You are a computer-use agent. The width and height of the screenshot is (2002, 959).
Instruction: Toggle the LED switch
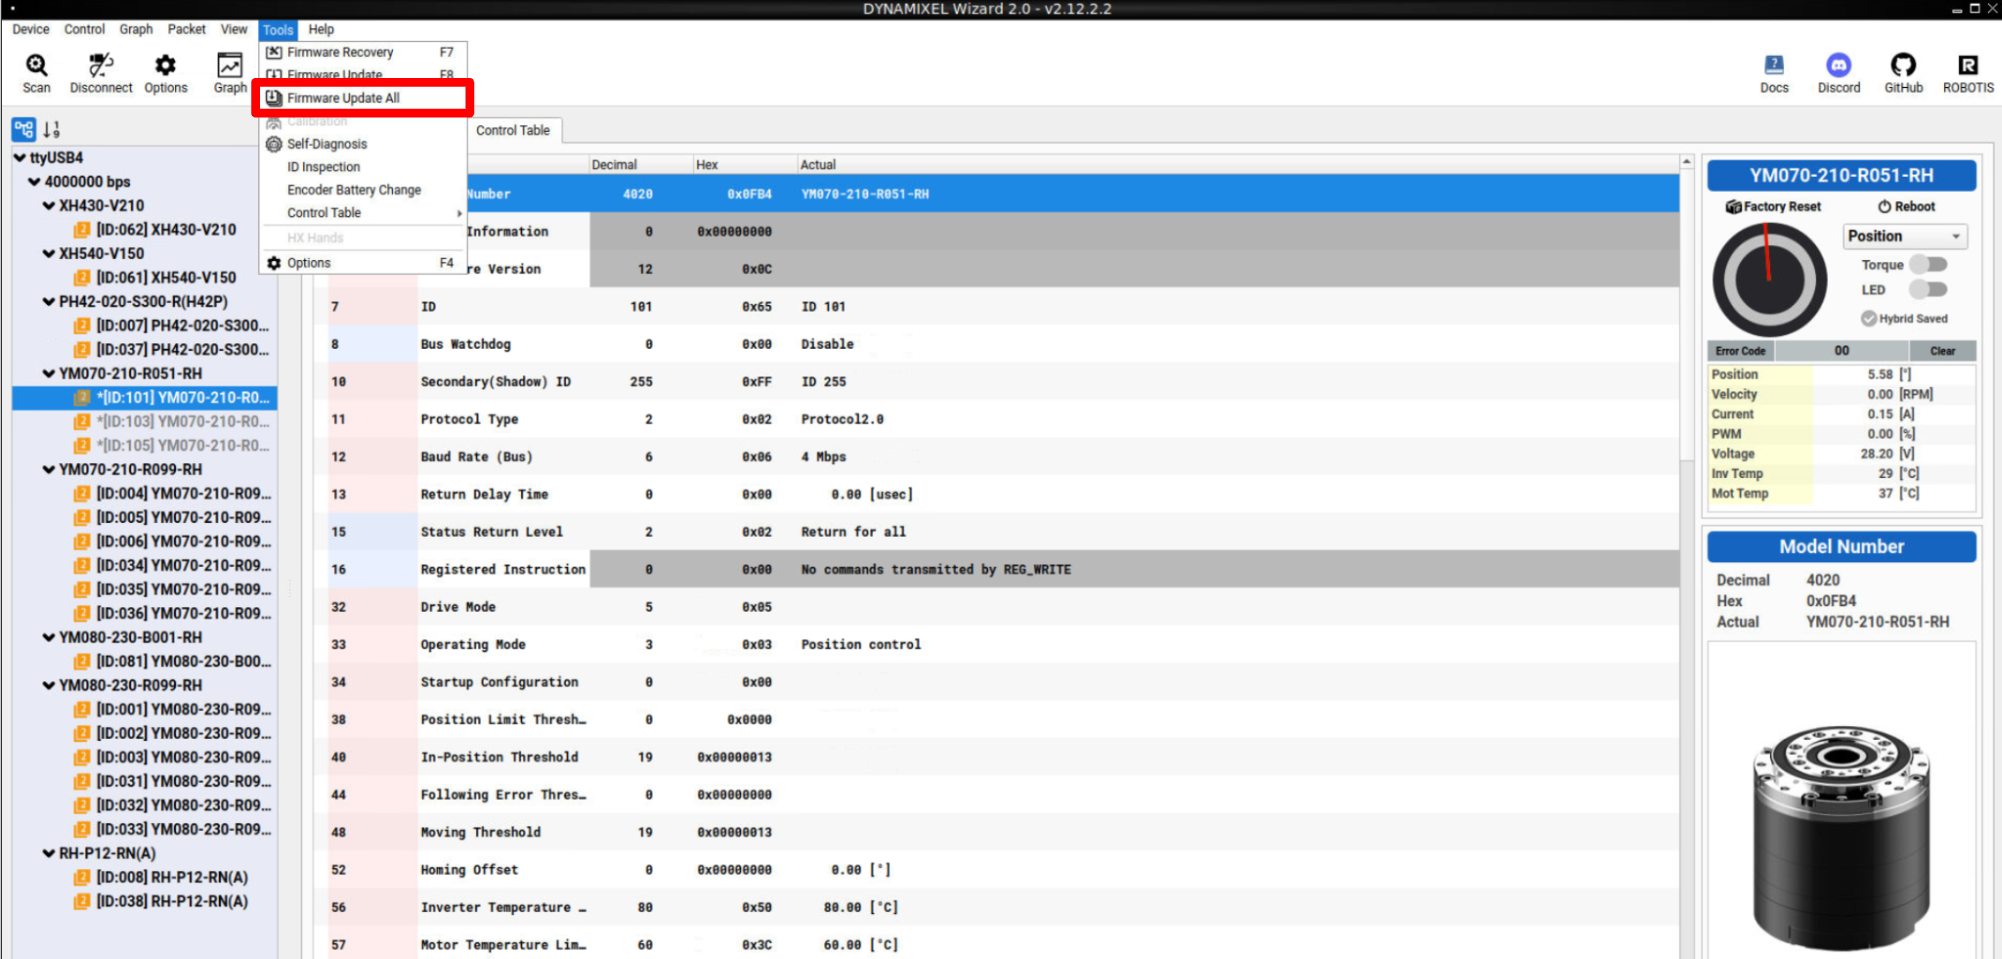click(1928, 290)
